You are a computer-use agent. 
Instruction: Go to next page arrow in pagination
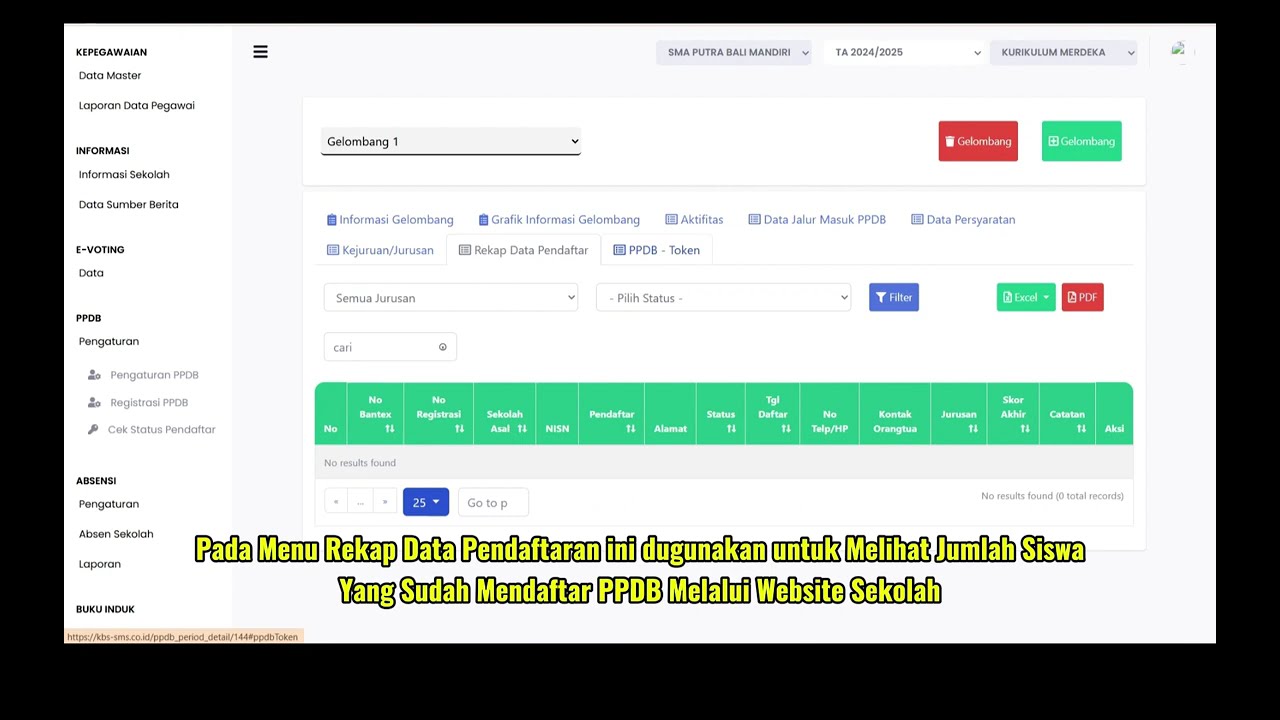(x=385, y=502)
